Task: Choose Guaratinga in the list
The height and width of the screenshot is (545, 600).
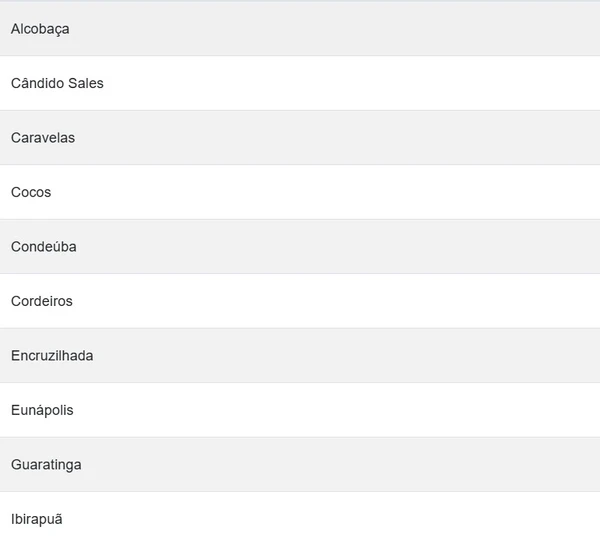Action: pyautogui.click(x=300, y=465)
